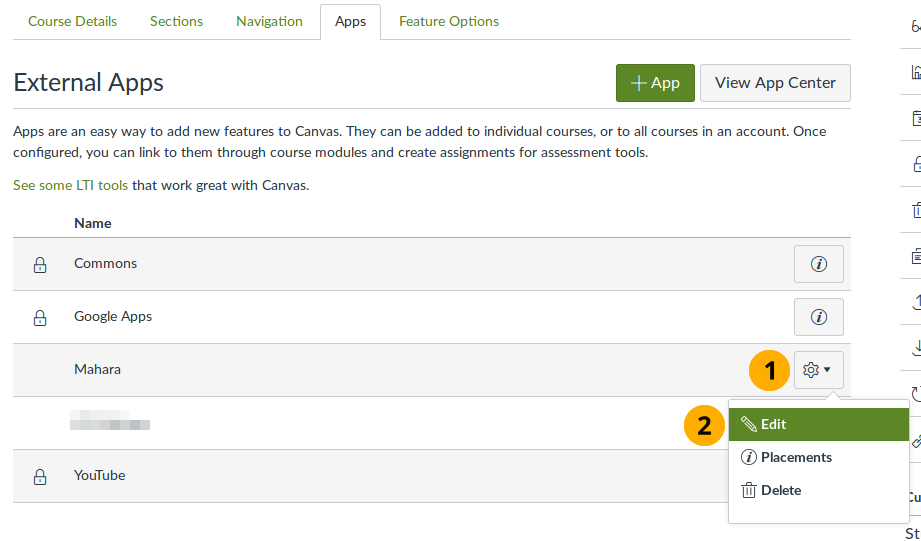Click the lock icon beside Commons
921x541 pixels.
tap(40, 265)
